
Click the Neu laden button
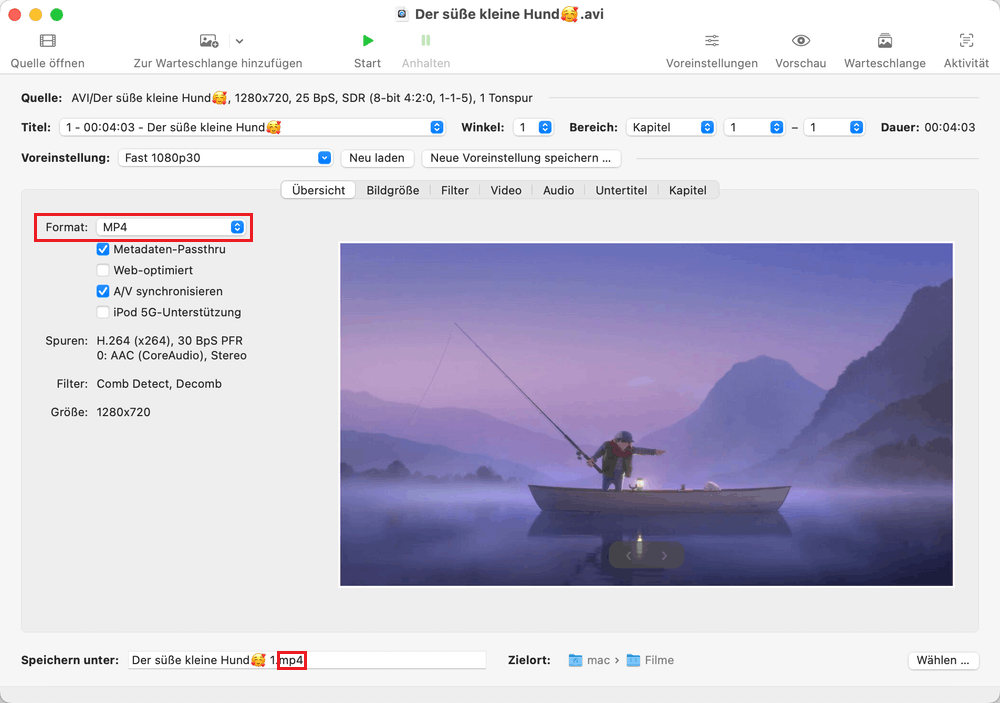(376, 158)
